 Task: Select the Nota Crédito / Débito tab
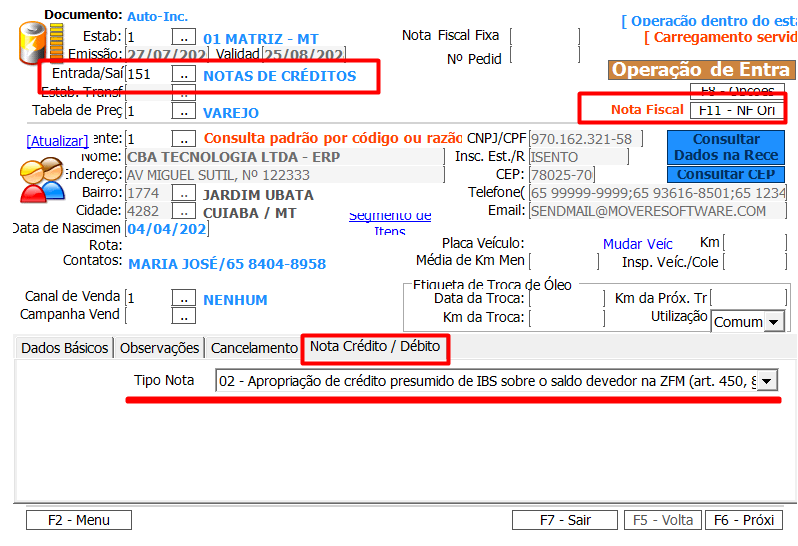[x=375, y=347]
